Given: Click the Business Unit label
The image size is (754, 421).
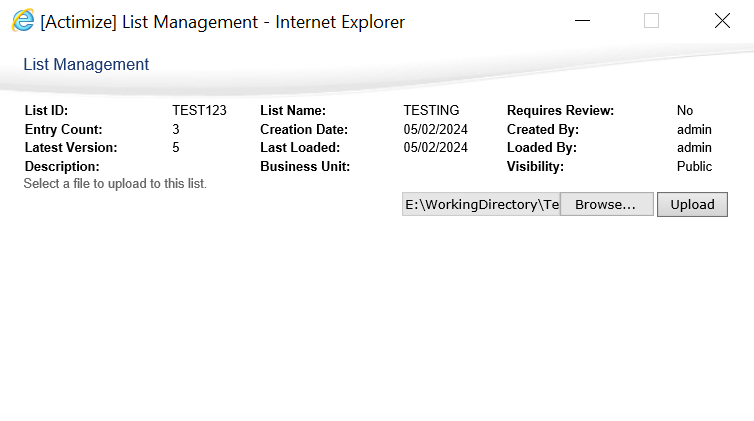Looking at the screenshot, I should (305, 166).
